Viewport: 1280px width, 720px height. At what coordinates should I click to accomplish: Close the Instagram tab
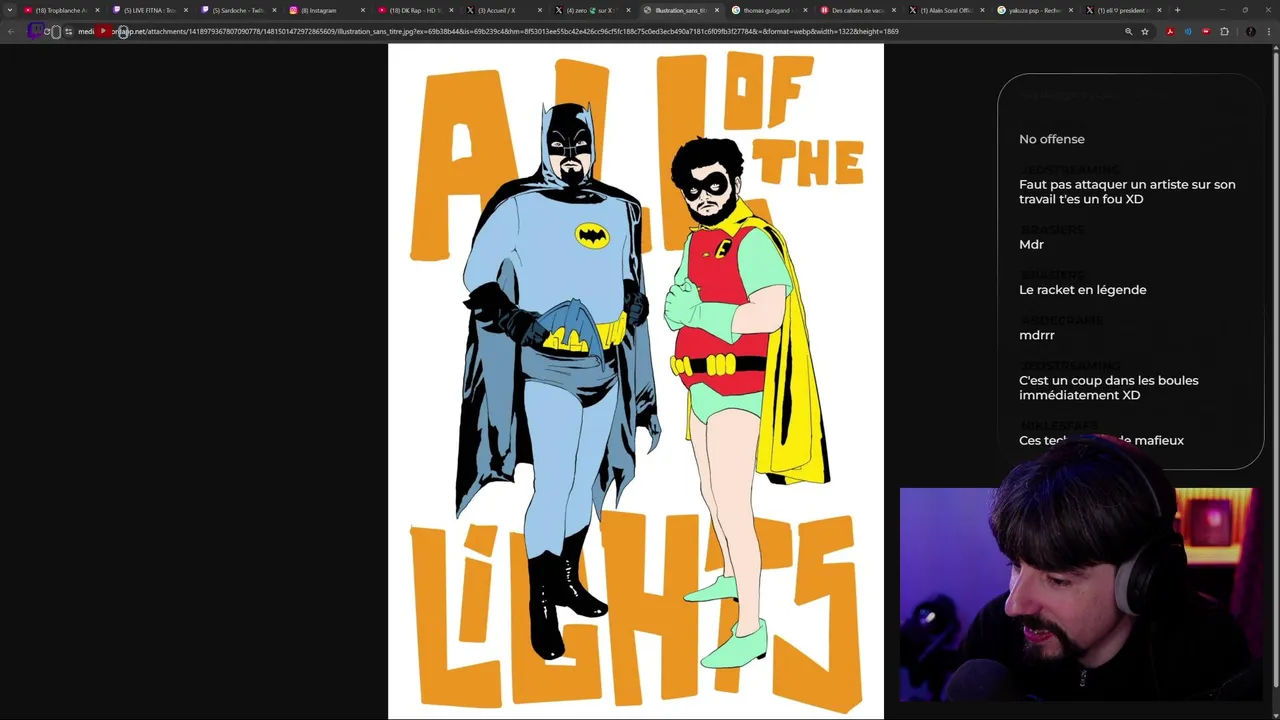click(x=362, y=10)
